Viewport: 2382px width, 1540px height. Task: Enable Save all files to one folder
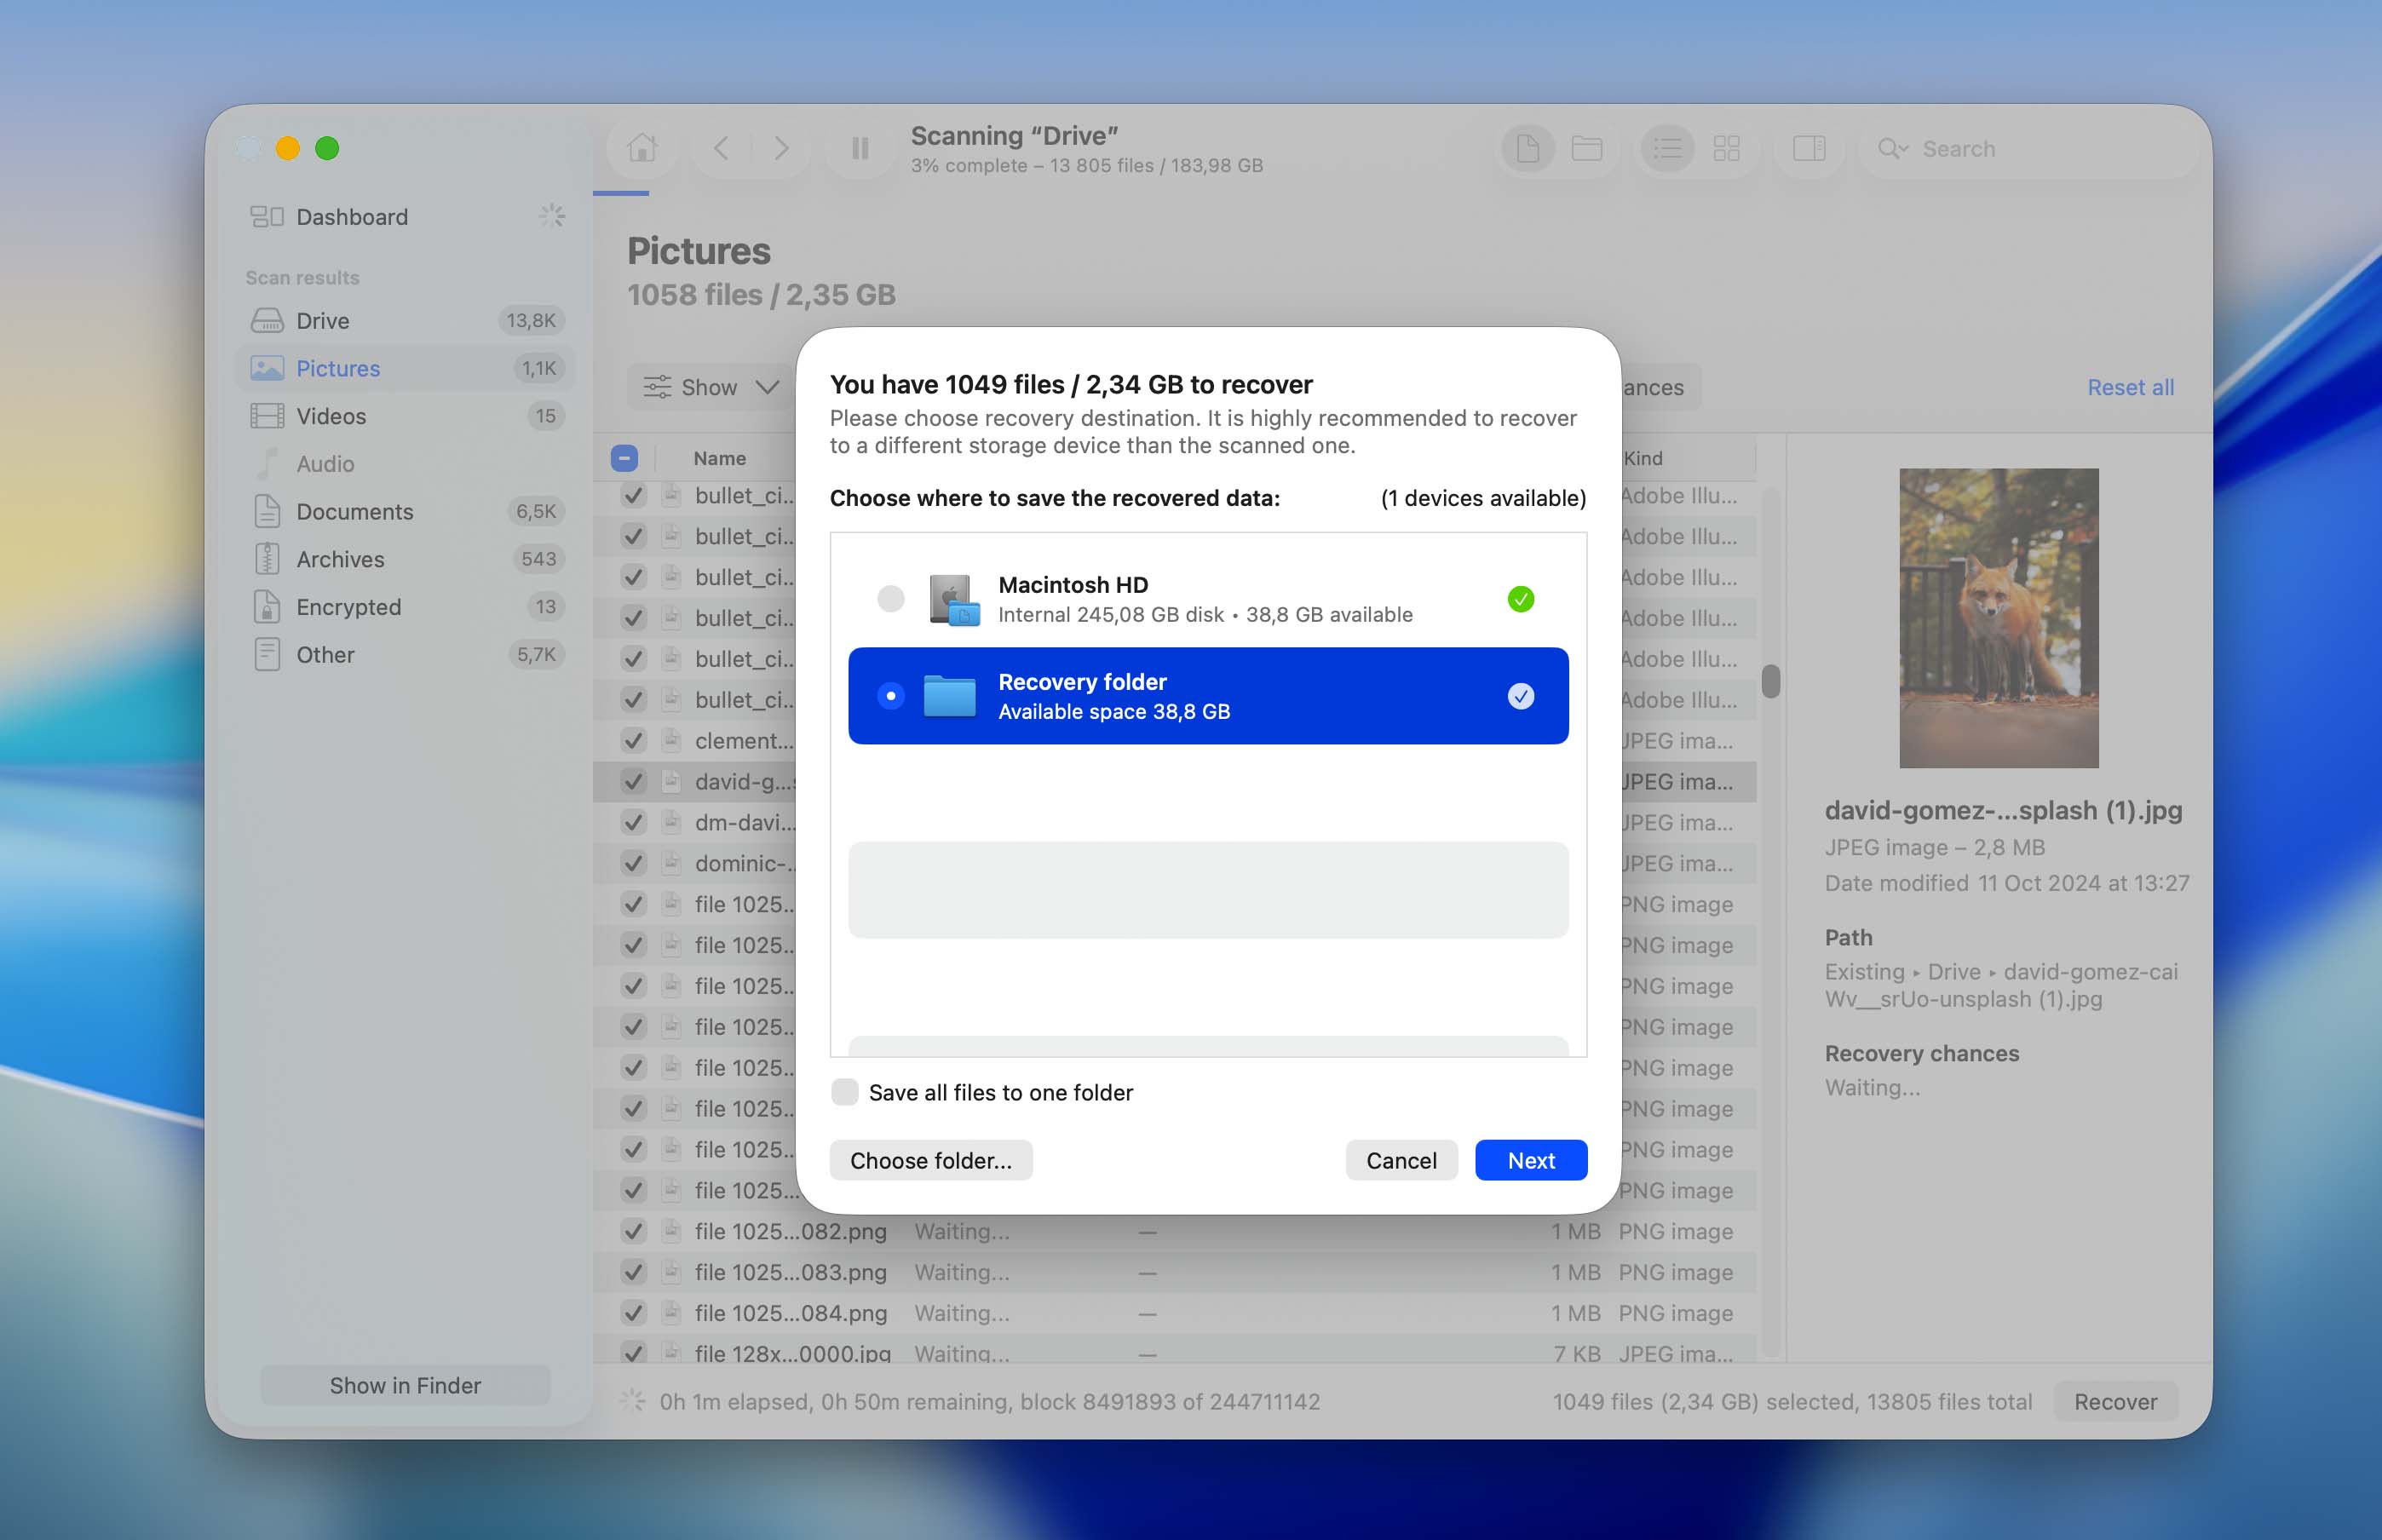(x=845, y=1092)
